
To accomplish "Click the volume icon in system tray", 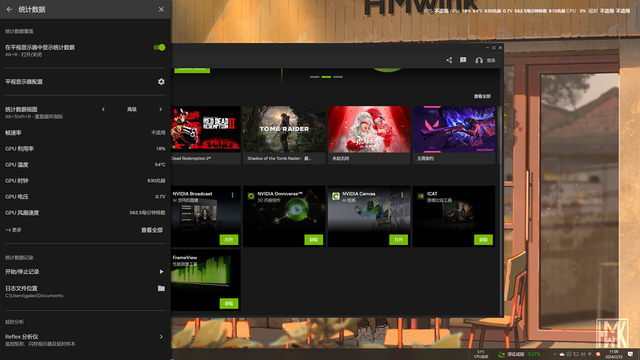I will pos(583,354).
